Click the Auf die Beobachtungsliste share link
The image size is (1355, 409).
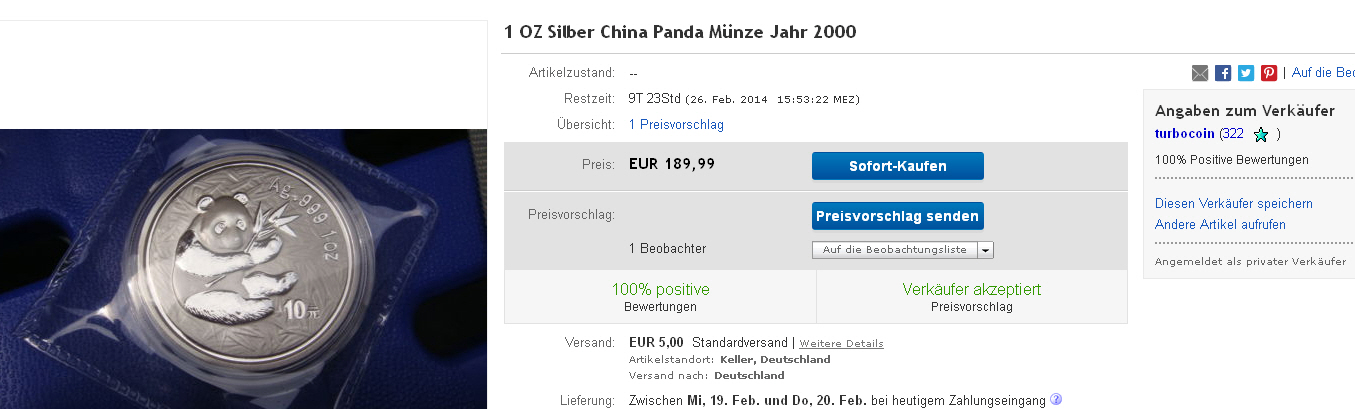point(1323,73)
